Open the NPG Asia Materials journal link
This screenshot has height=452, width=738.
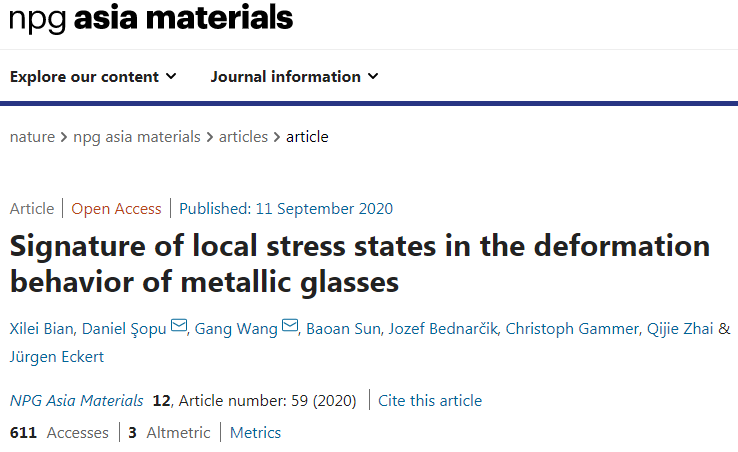click(76, 401)
